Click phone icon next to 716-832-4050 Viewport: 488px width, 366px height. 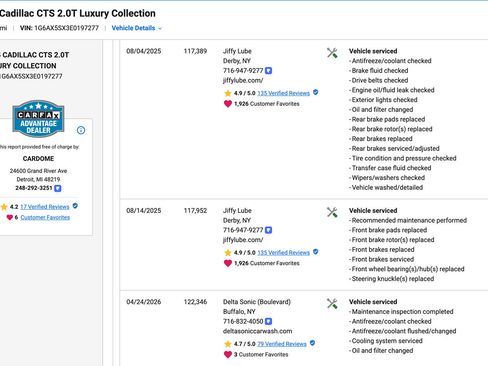click(x=268, y=321)
